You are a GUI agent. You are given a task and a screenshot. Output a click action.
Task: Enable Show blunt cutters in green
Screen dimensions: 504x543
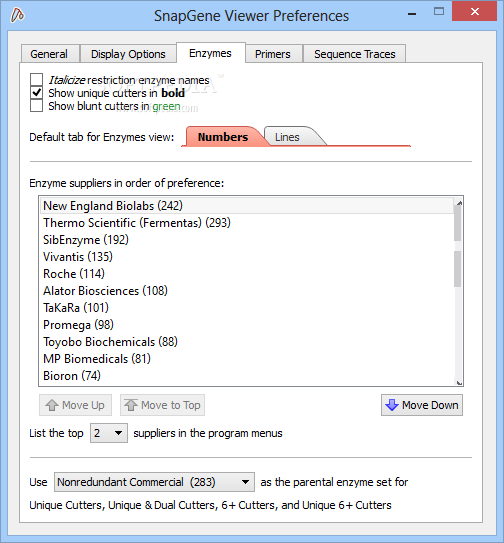coord(36,106)
